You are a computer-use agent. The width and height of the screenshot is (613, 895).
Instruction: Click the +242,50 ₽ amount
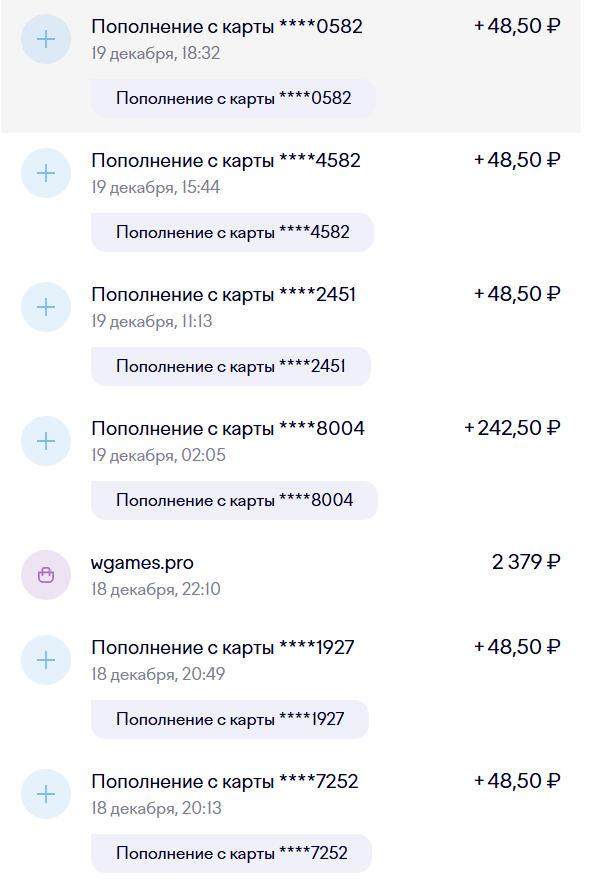(512, 428)
